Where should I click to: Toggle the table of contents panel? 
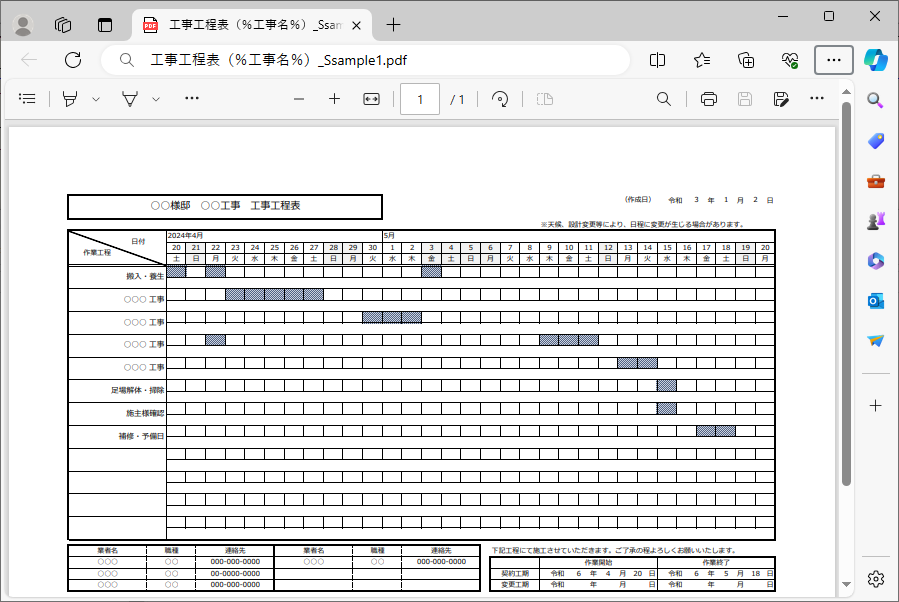pyautogui.click(x=27, y=98)
